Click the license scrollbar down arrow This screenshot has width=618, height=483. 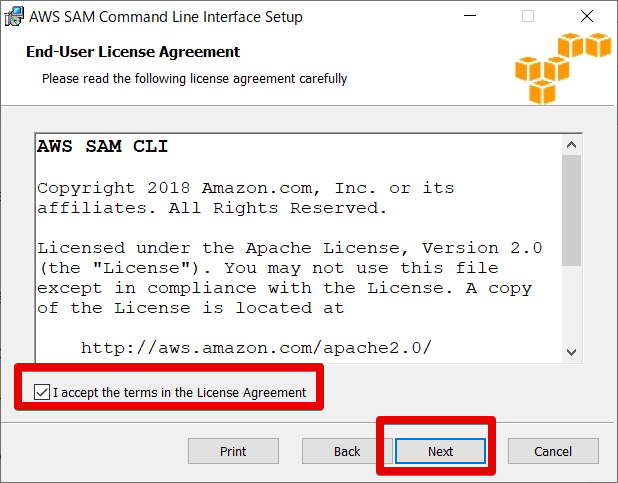(571, 352)
